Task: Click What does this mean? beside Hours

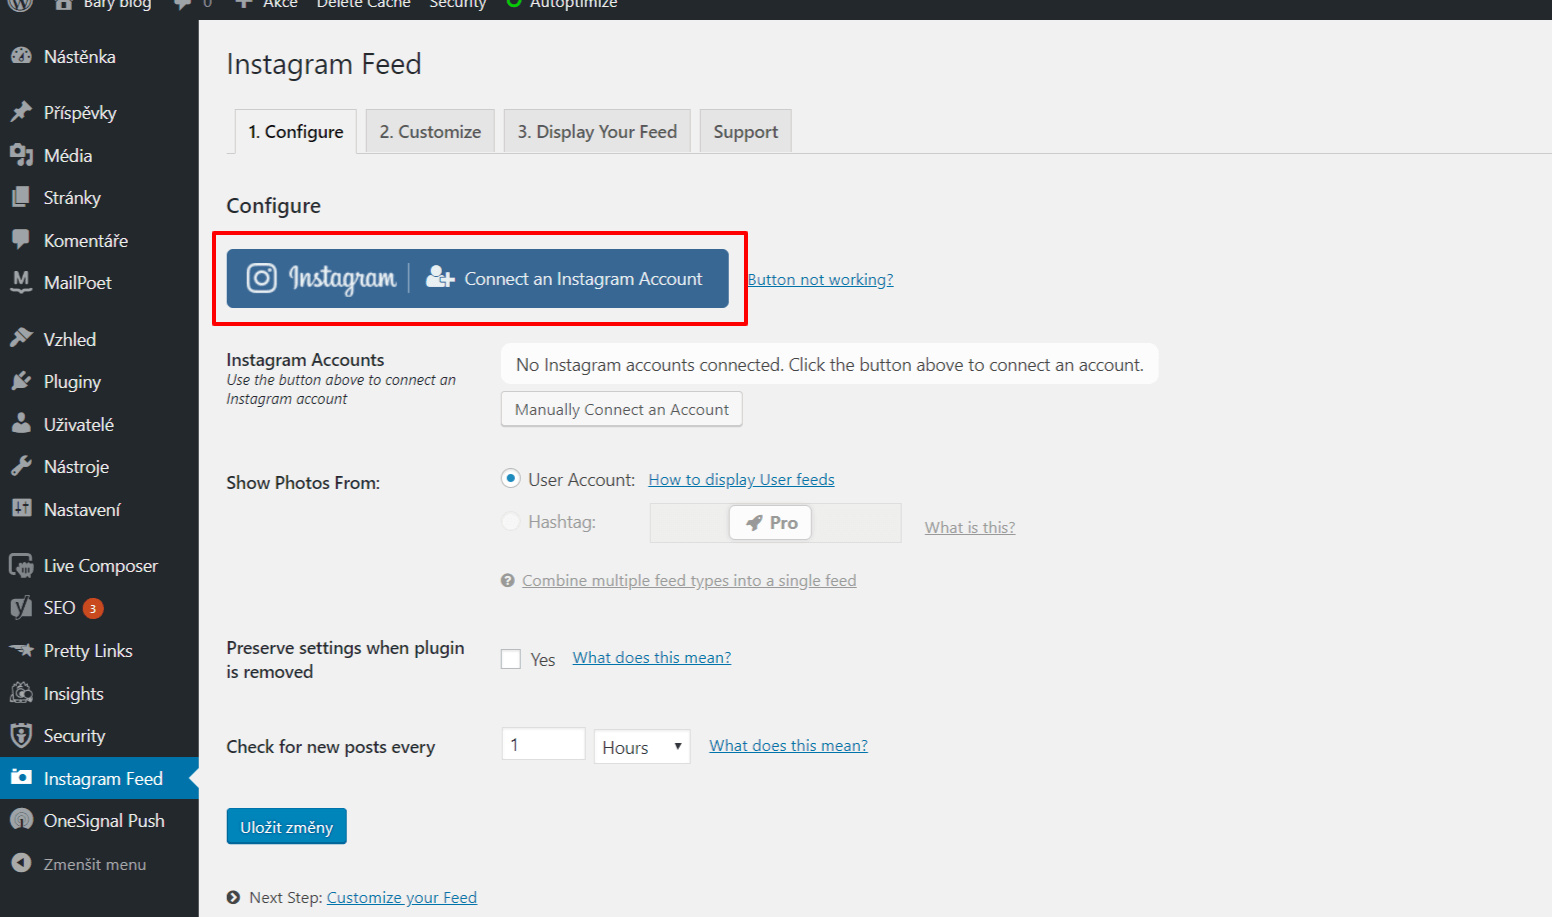Action: click(789, 745)
